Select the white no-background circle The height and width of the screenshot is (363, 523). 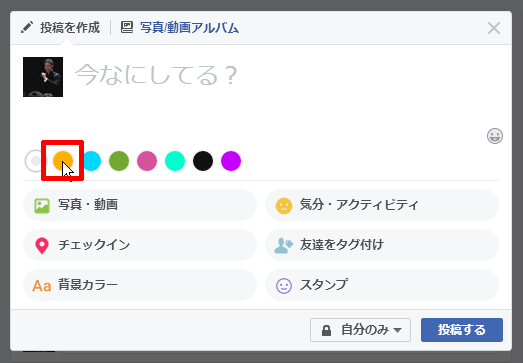click(34, 161)
